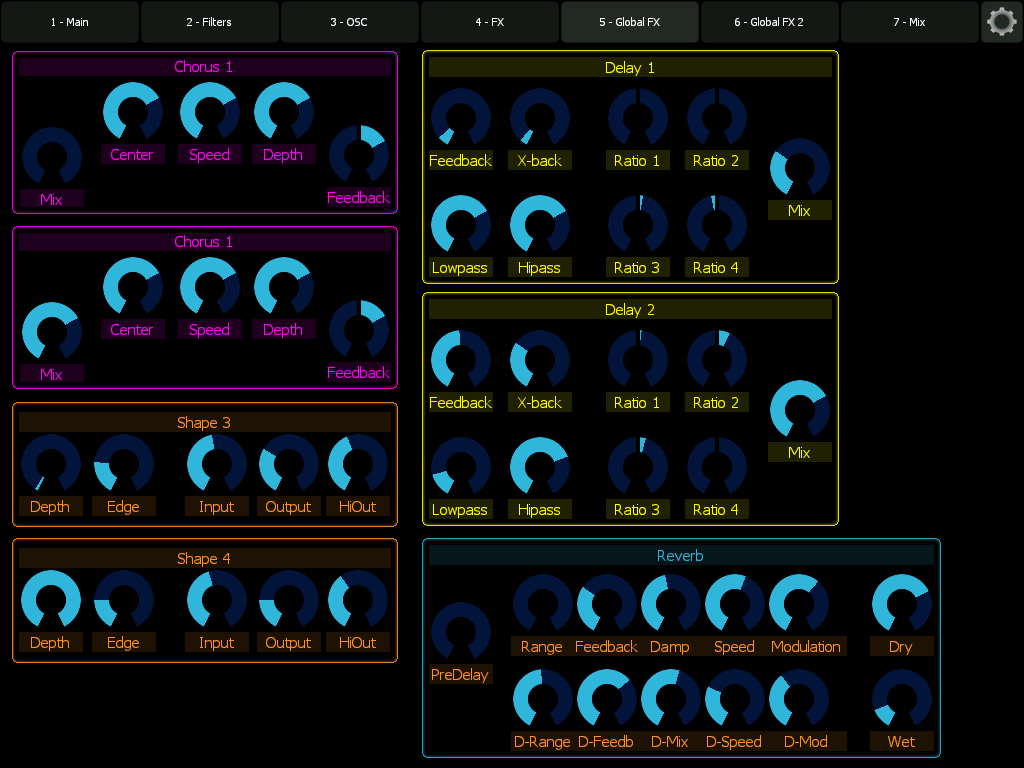The width and height of the screenshot is (1024, 768).
Task: Click the Depth knob in the second Chorus 1 panel
Action: coord(283,287)
